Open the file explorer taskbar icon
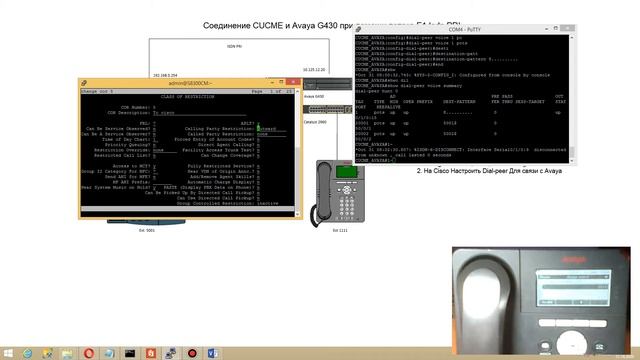This screenshot has height=360, width=640. [x=67, y=353]
